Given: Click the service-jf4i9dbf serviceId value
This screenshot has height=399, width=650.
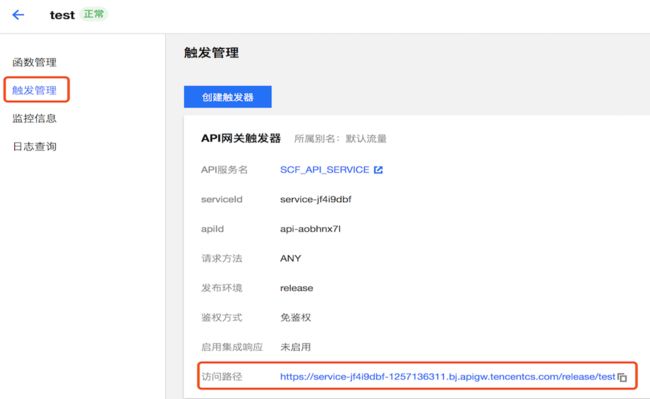Looking at the screenshot, I should (315, 199).
